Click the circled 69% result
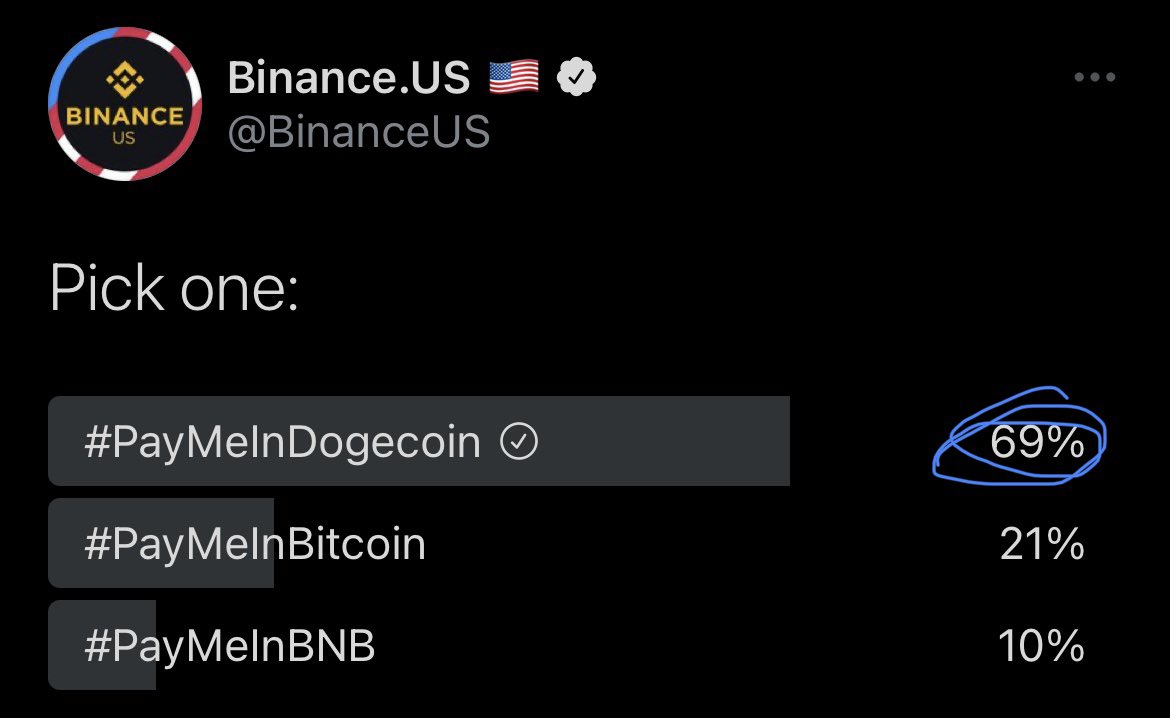This screenshot has width=1170, height=718. tap(1037, 442)
